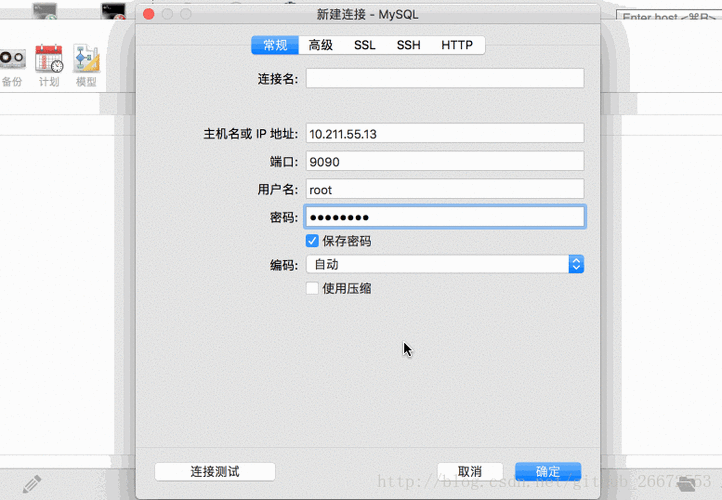Focus the 主机名或 IP 地址 field

tap(445, 134)
